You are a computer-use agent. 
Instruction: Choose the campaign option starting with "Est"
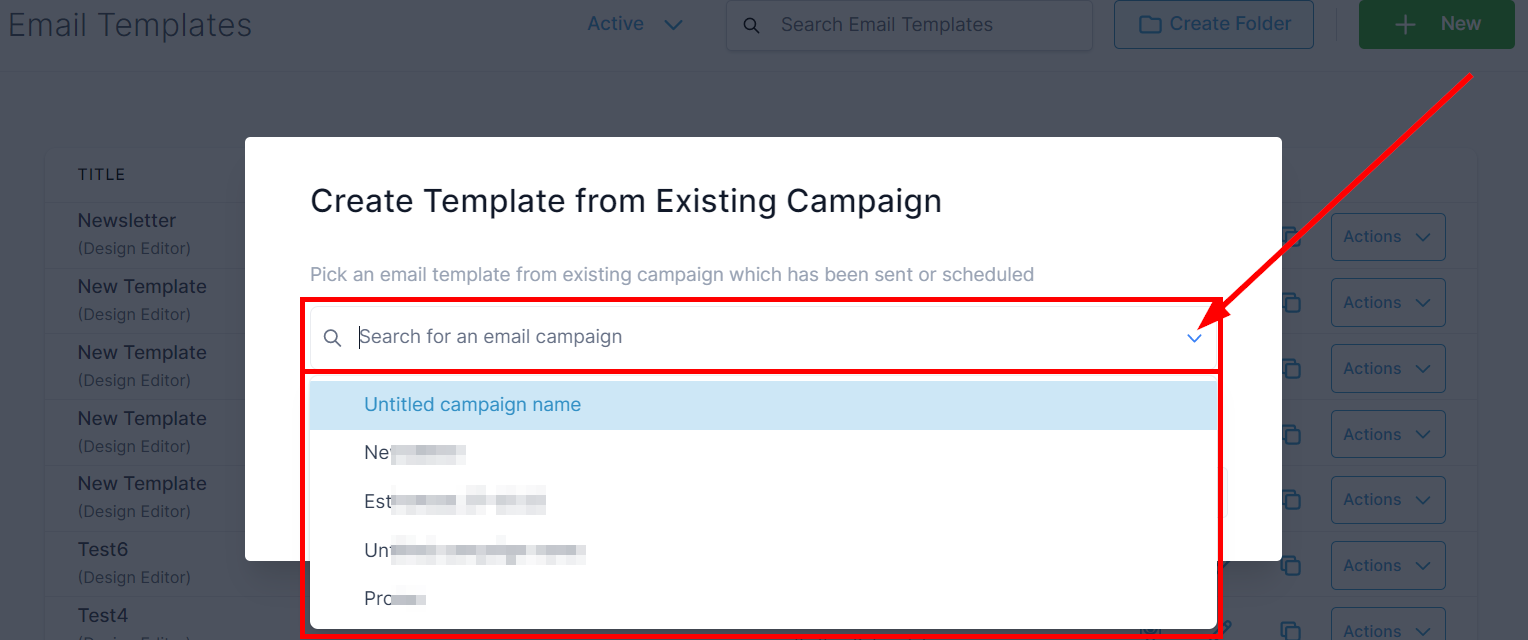[x=454, y=501]
